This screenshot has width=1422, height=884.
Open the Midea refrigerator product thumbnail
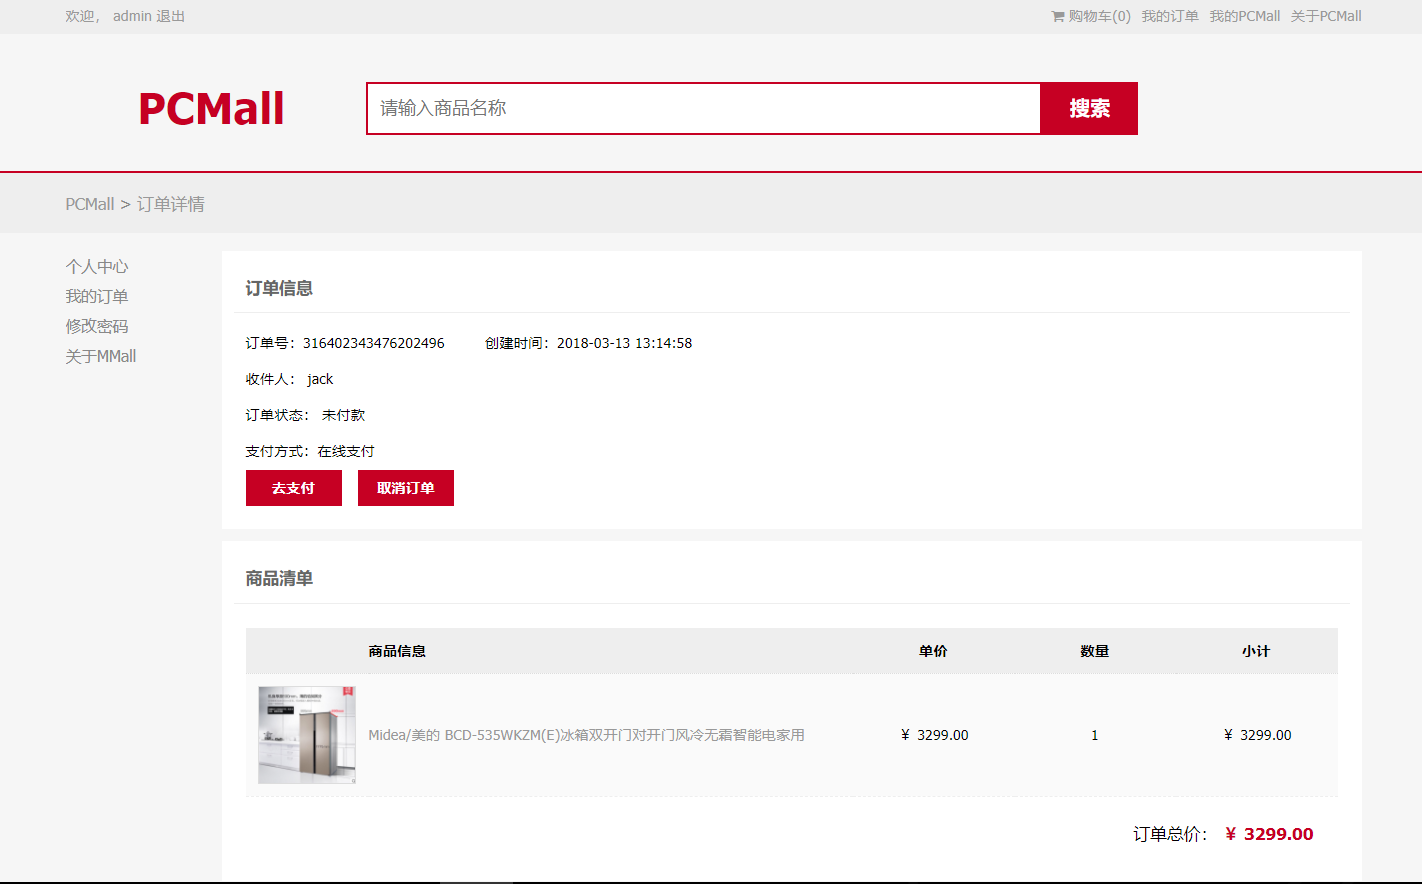(x=307, y=735)
